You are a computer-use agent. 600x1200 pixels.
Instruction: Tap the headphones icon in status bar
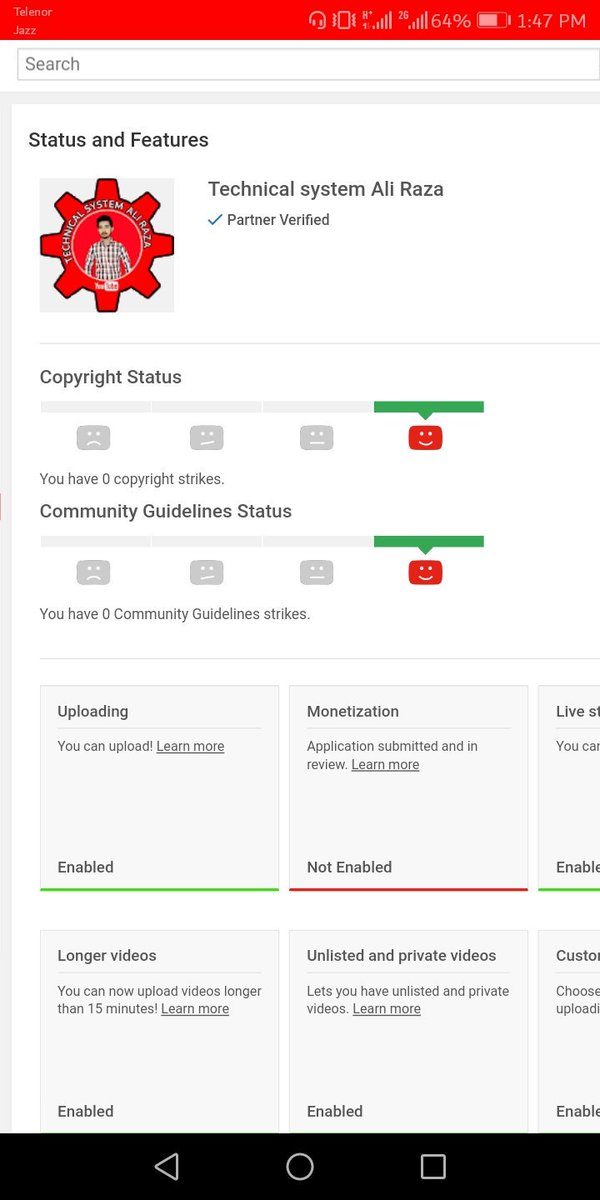pos(318,20)
